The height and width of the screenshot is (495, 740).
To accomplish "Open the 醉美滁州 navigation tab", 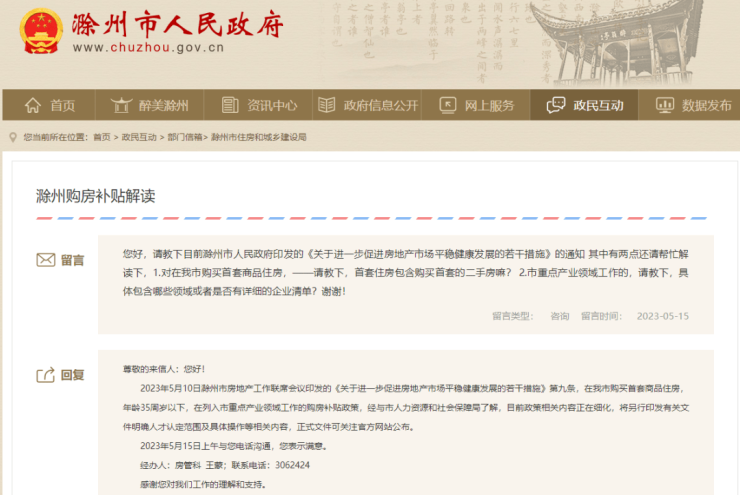I will pyautogui.click(x=150, y=105).
